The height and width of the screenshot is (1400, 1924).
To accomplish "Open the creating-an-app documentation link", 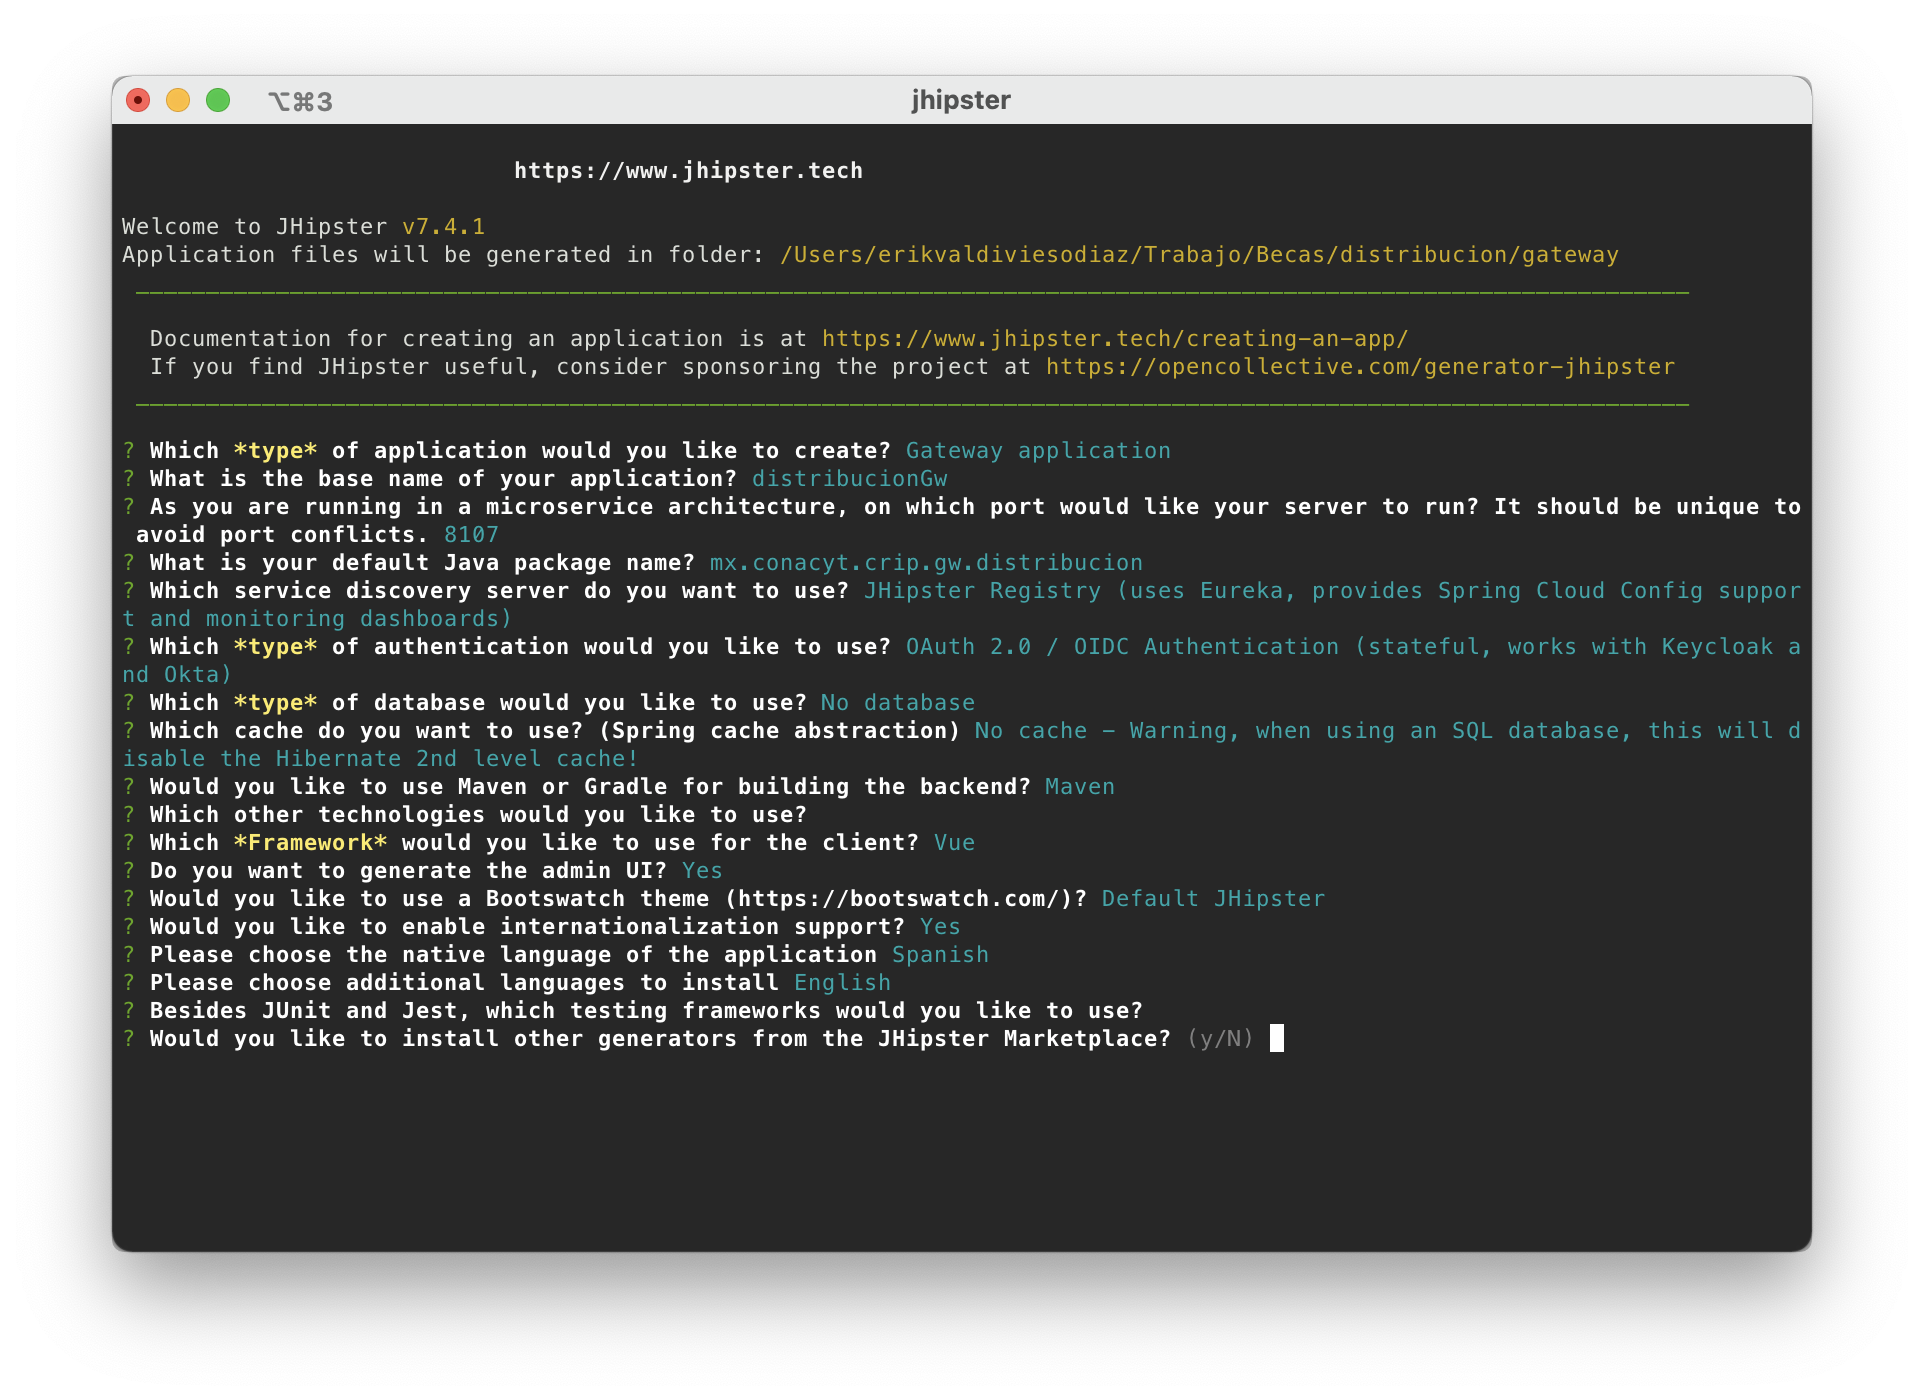I will [1115, 339].
